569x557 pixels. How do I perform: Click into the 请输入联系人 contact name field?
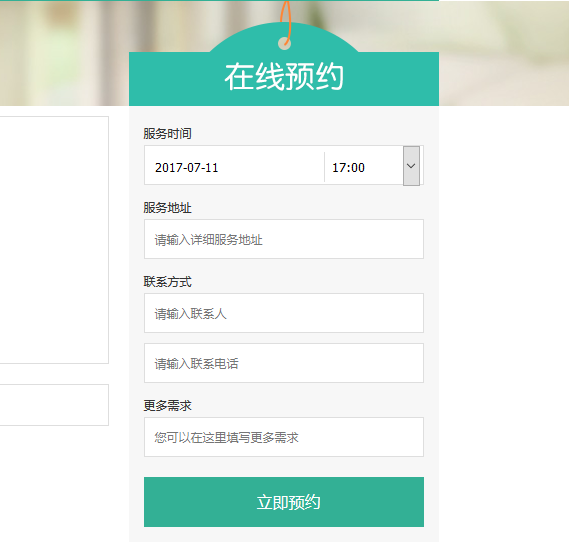[284, 313]
